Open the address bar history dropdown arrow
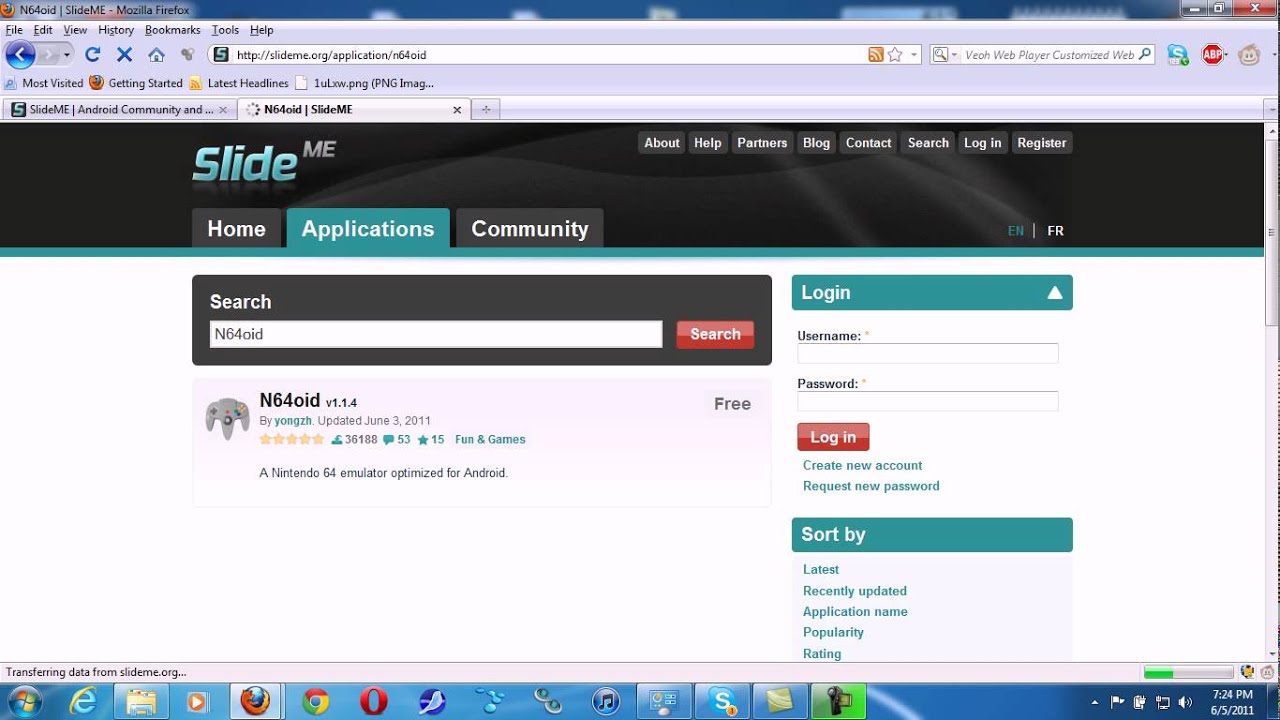The image size is (1280, 720). [914, 55]
